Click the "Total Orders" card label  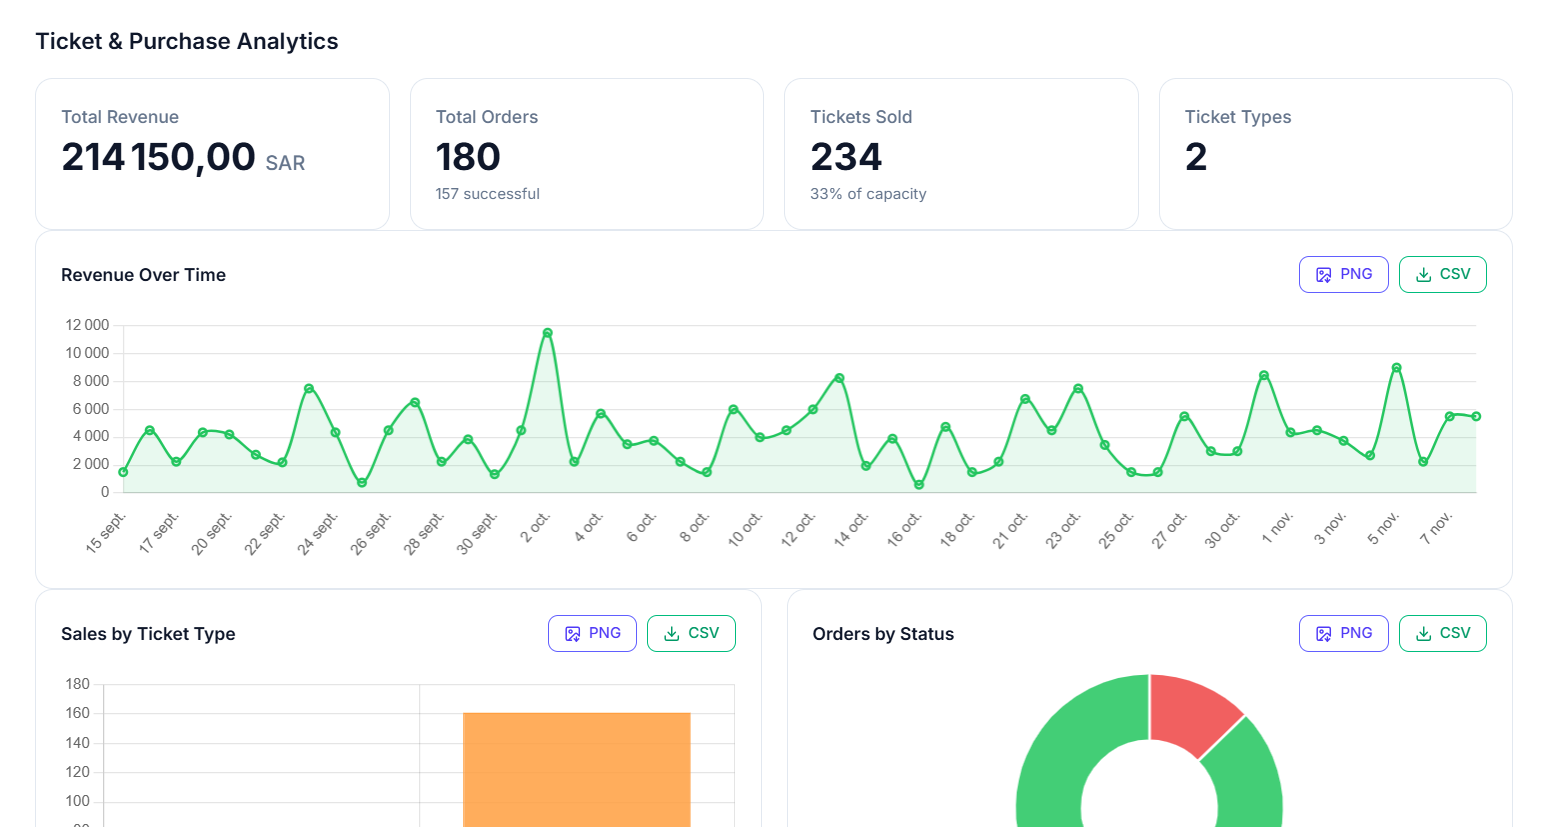(x=487, y=117)
